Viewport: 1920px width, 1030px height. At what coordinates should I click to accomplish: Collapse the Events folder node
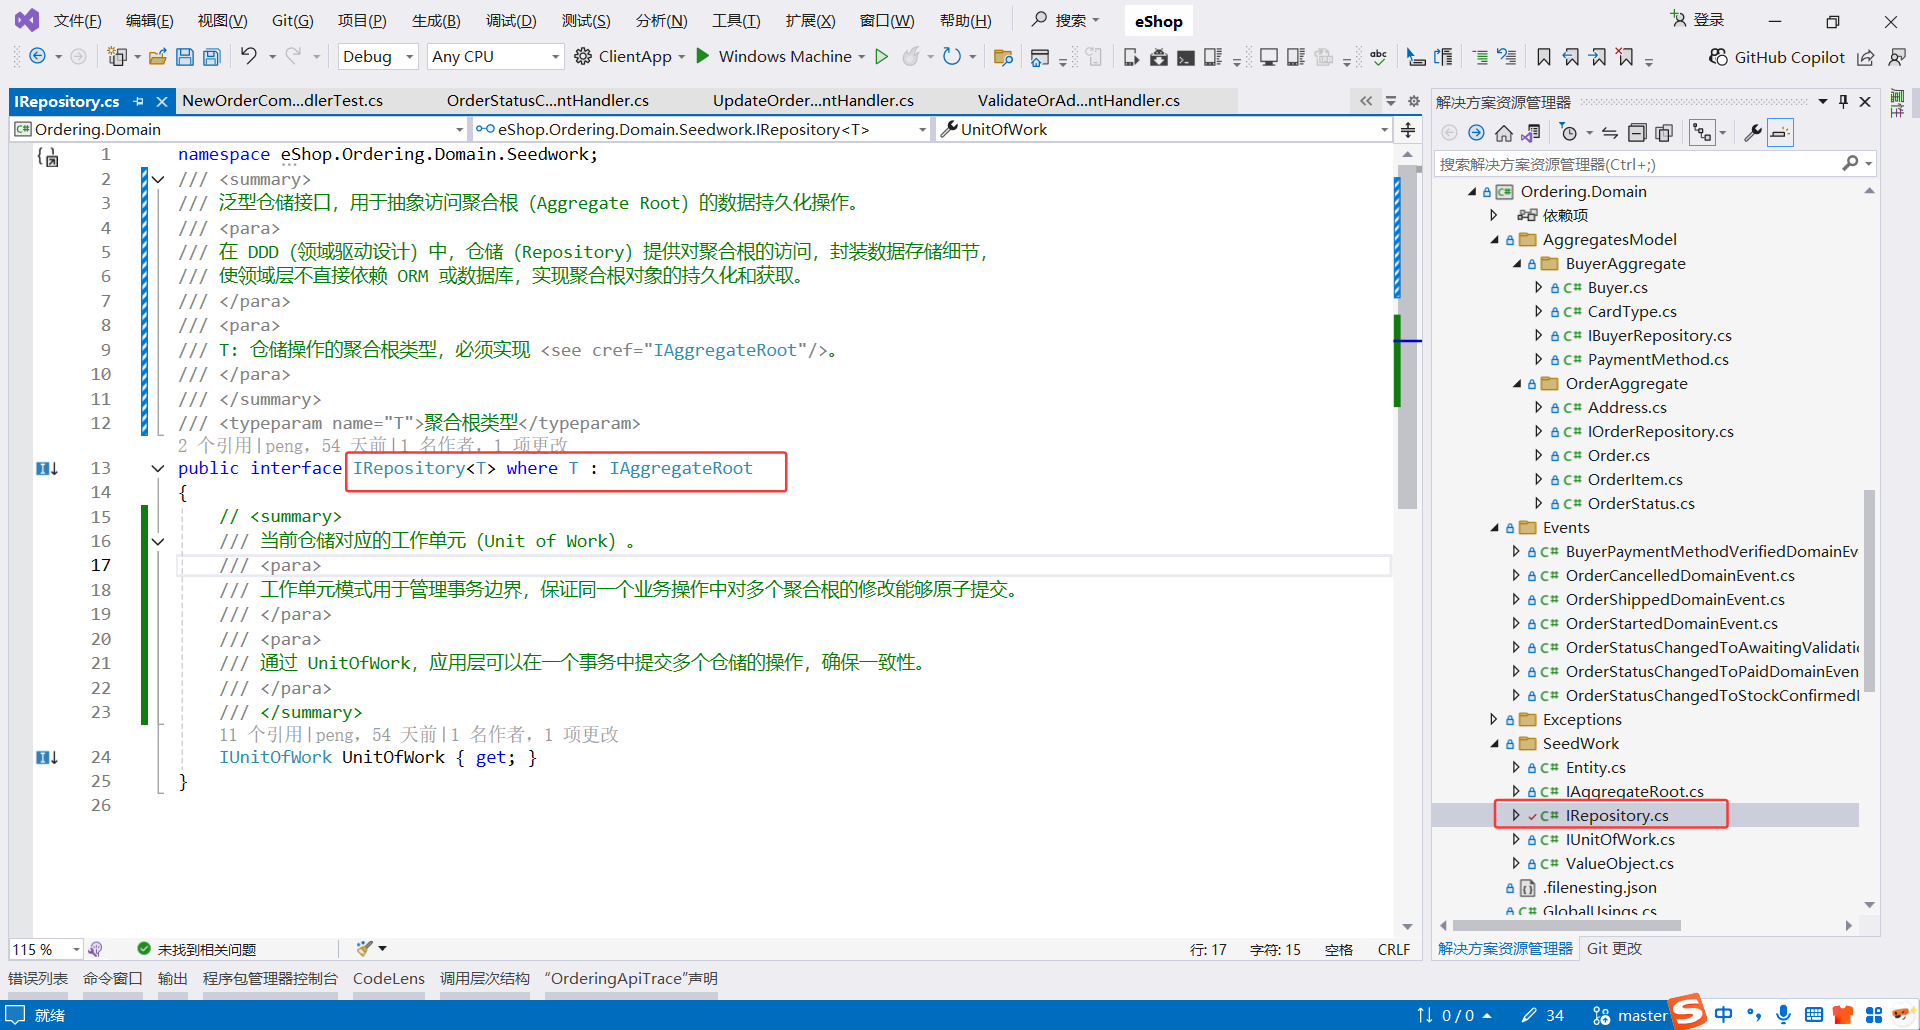pos(1494,528)
